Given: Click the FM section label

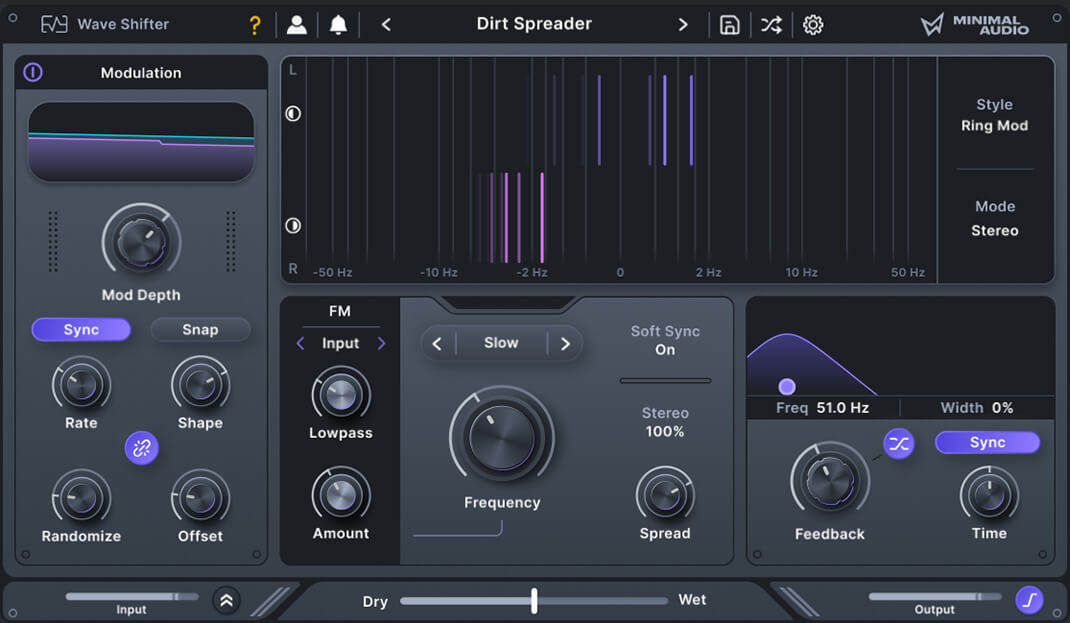Looking at the screenshot, I should 340,311.
